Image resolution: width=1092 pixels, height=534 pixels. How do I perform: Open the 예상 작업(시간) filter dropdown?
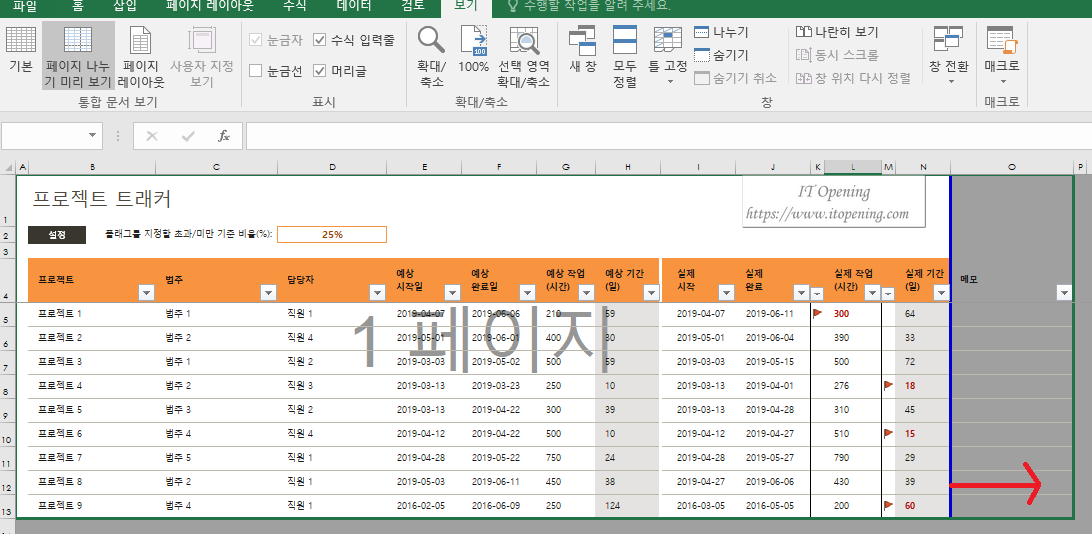pos(587,293)
